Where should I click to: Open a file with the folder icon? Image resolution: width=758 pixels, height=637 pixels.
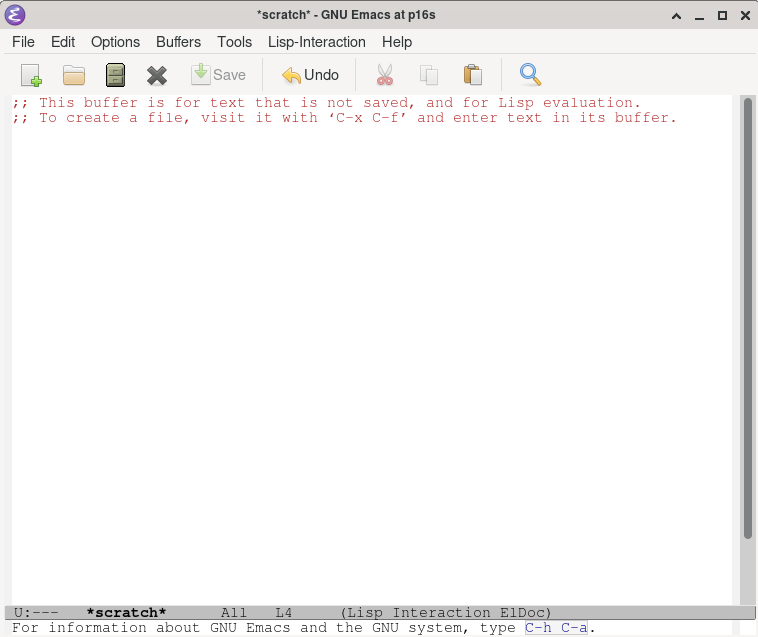[x=73, y=75]
